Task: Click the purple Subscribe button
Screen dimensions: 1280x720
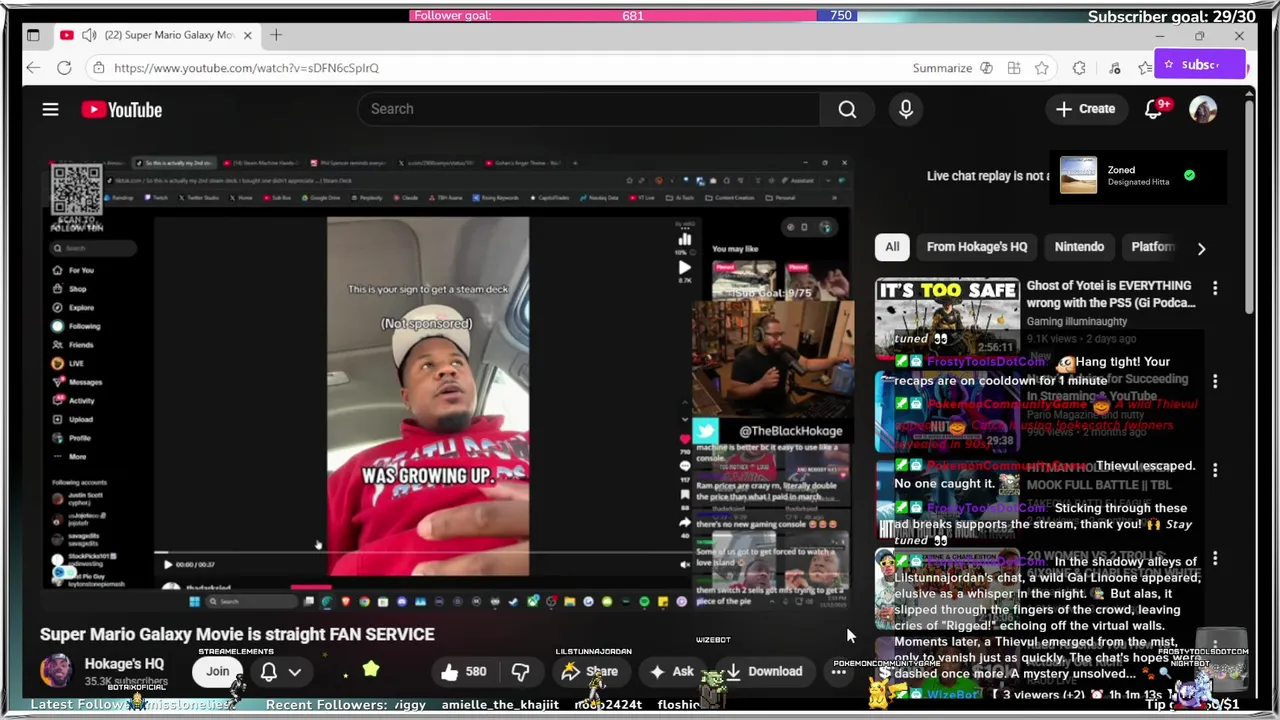Action: (1200, 65)
